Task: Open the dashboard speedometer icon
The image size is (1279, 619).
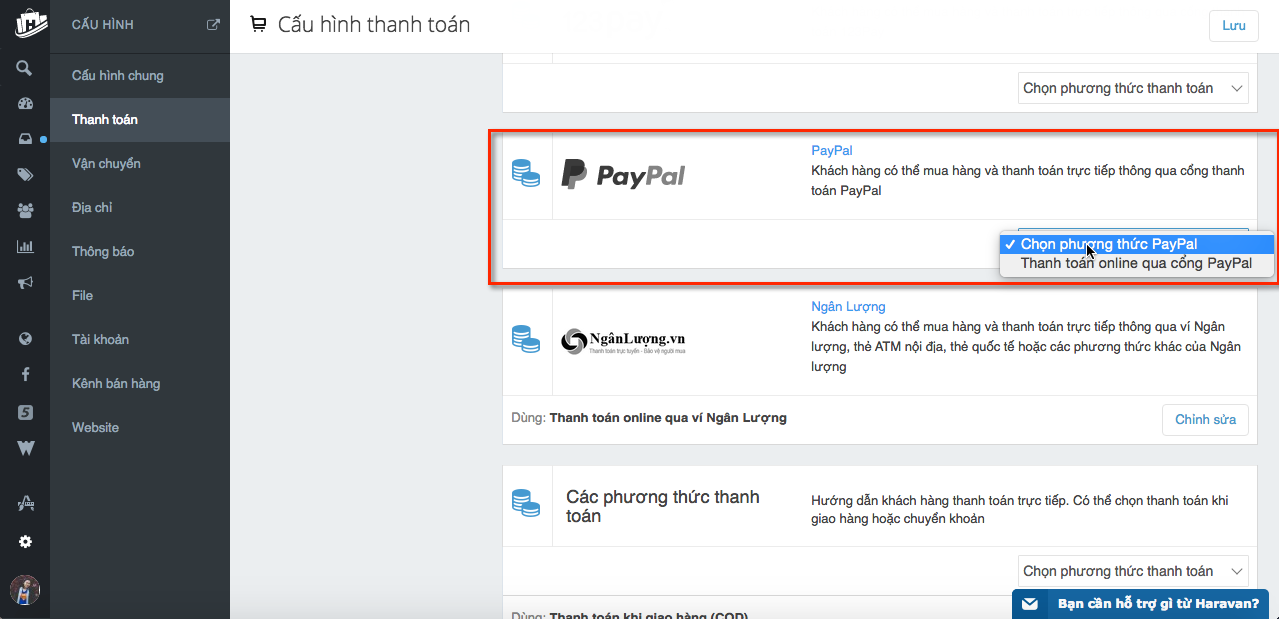Action: 25,103
